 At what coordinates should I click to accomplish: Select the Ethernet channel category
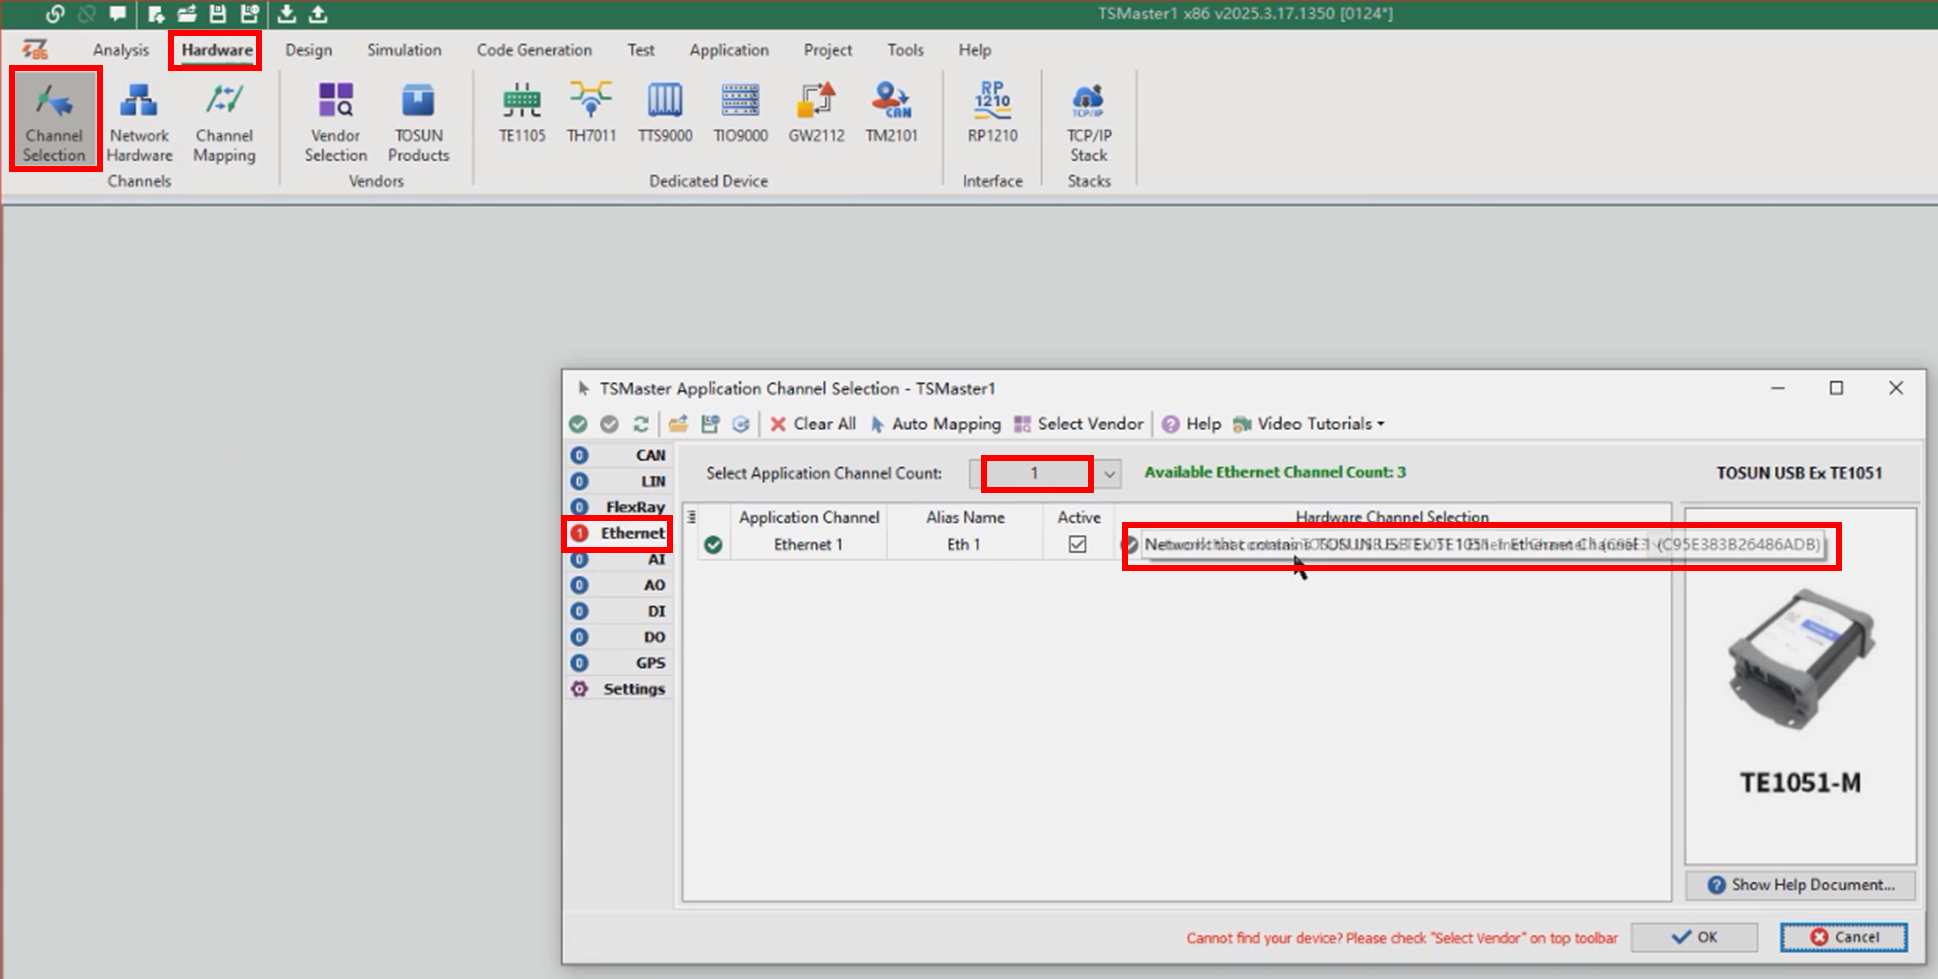point(619,533)
